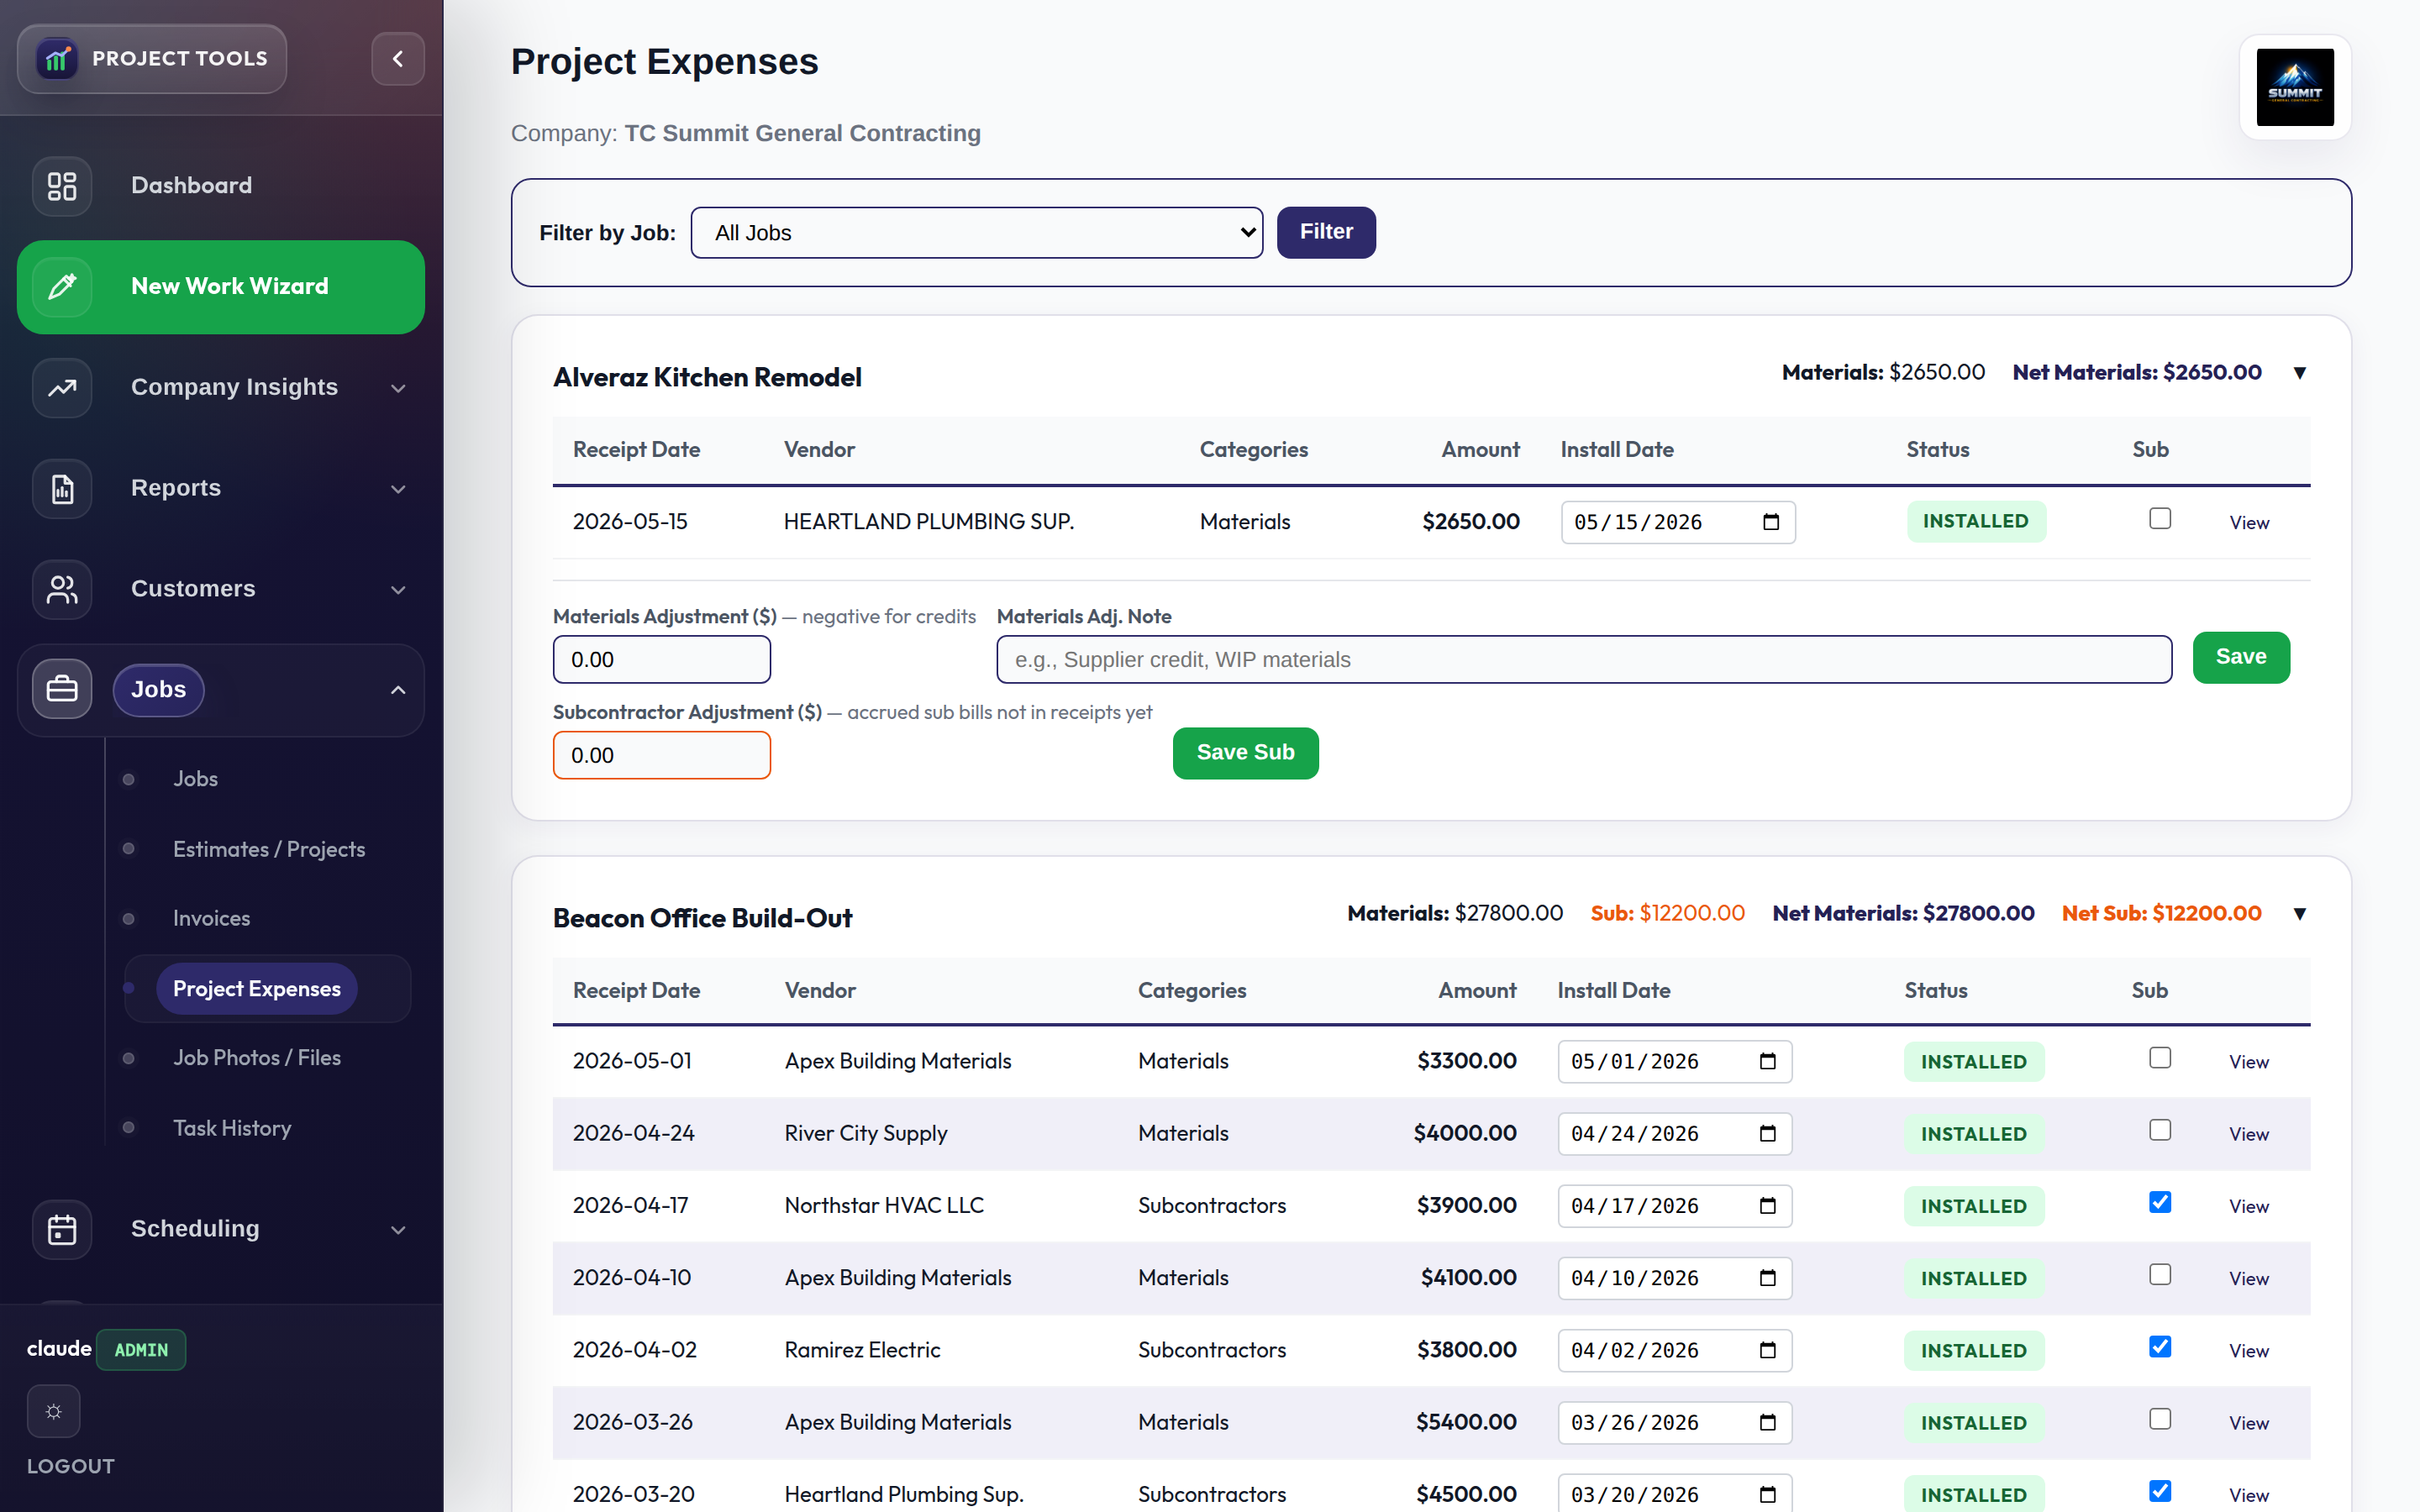Open calendar picker for 04/17/2026 install date
Screen dimensions: 2420x1512
pos(1768,1206)
